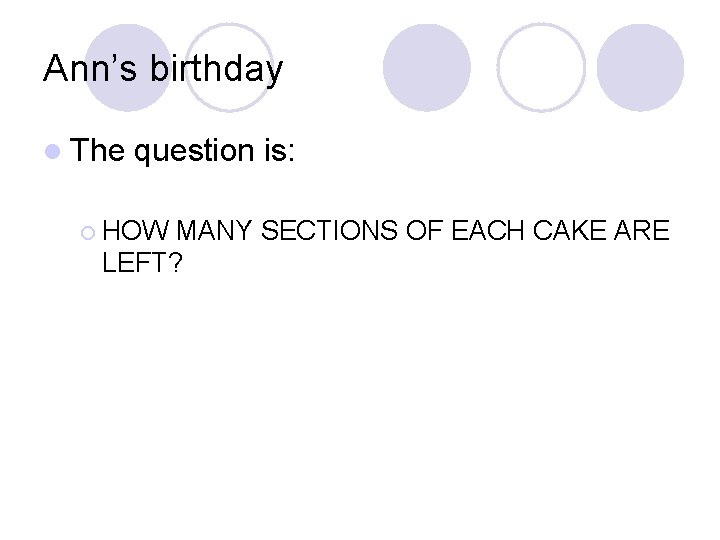Click the word "ARE" at the line end

point(642,230)
